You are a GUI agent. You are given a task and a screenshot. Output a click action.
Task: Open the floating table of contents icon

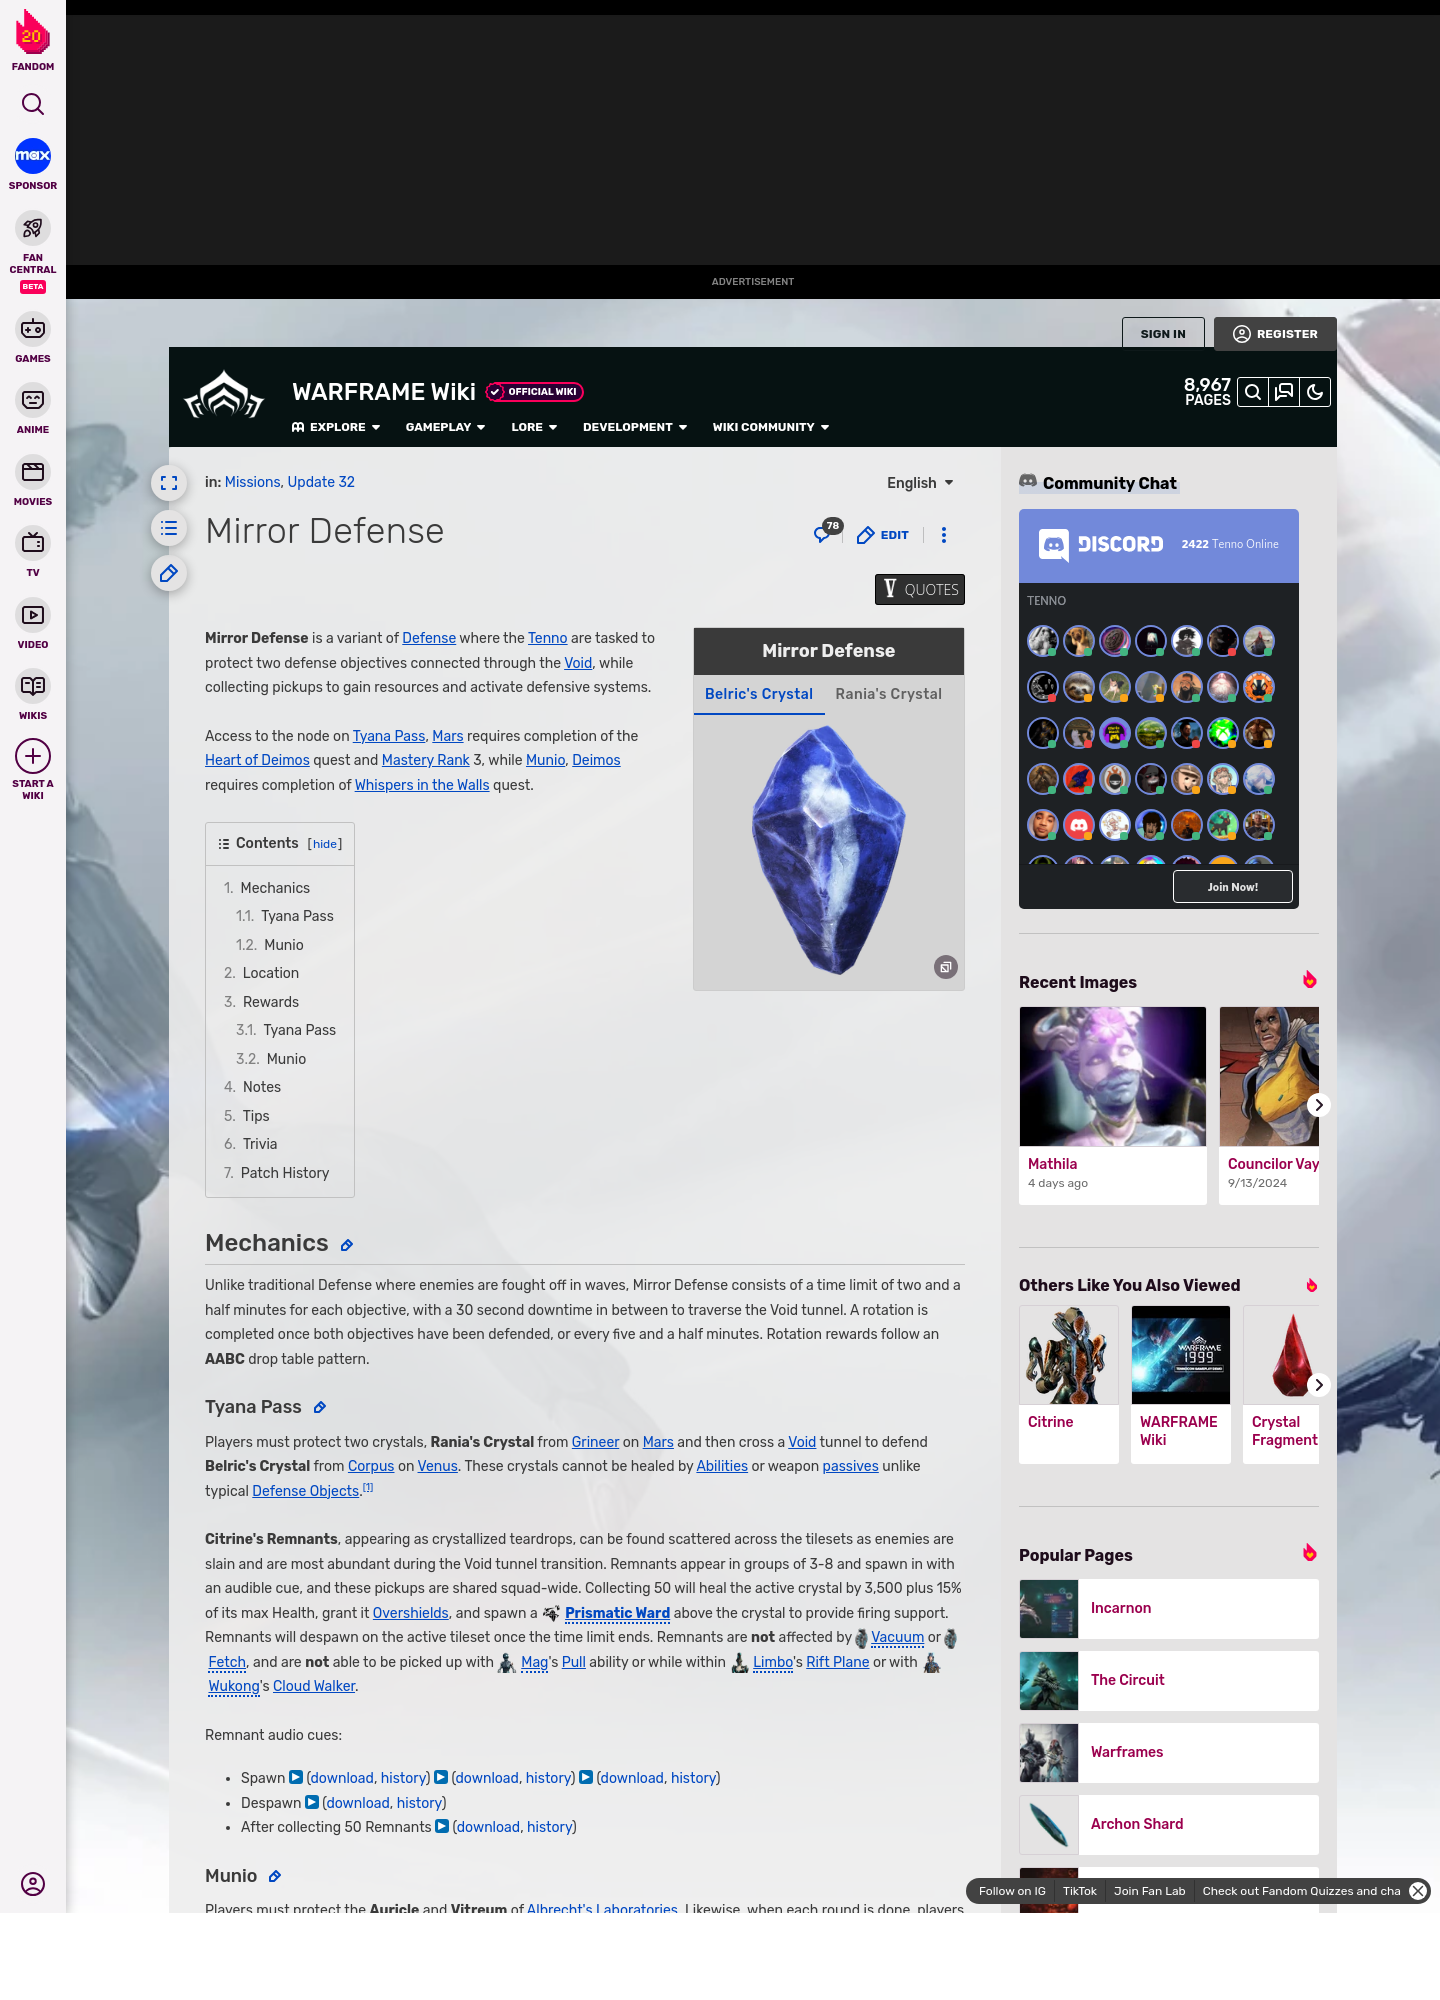click(x=169, y=528)
